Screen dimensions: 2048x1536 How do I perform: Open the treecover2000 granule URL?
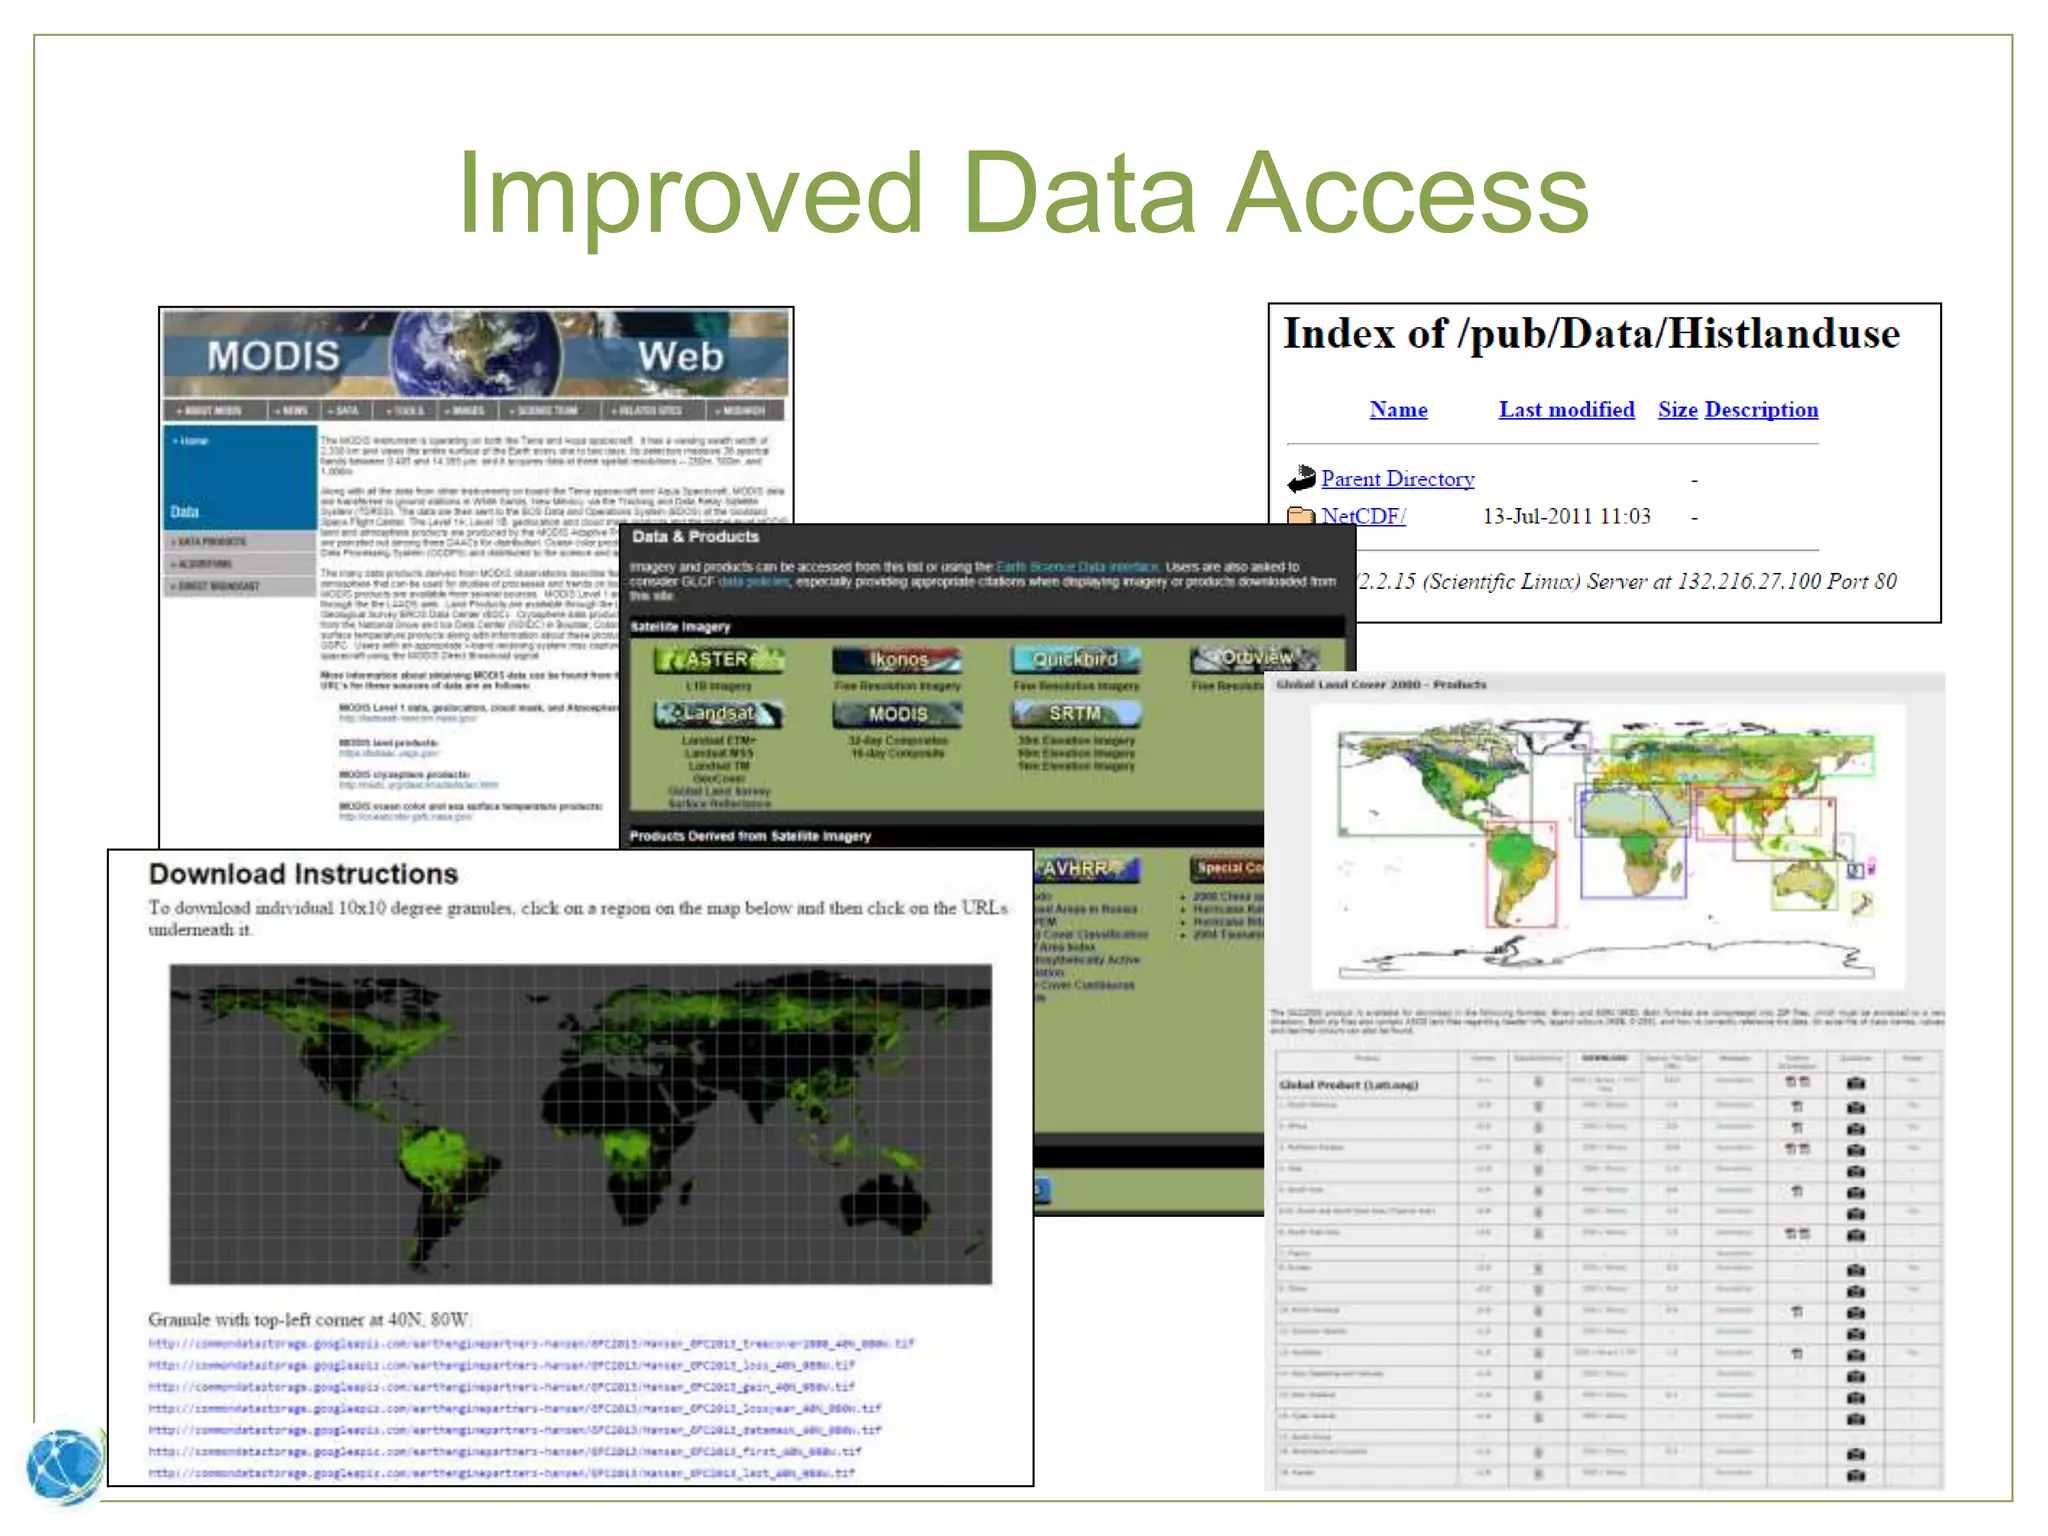pyautogui.click(x=531, y=1344)
